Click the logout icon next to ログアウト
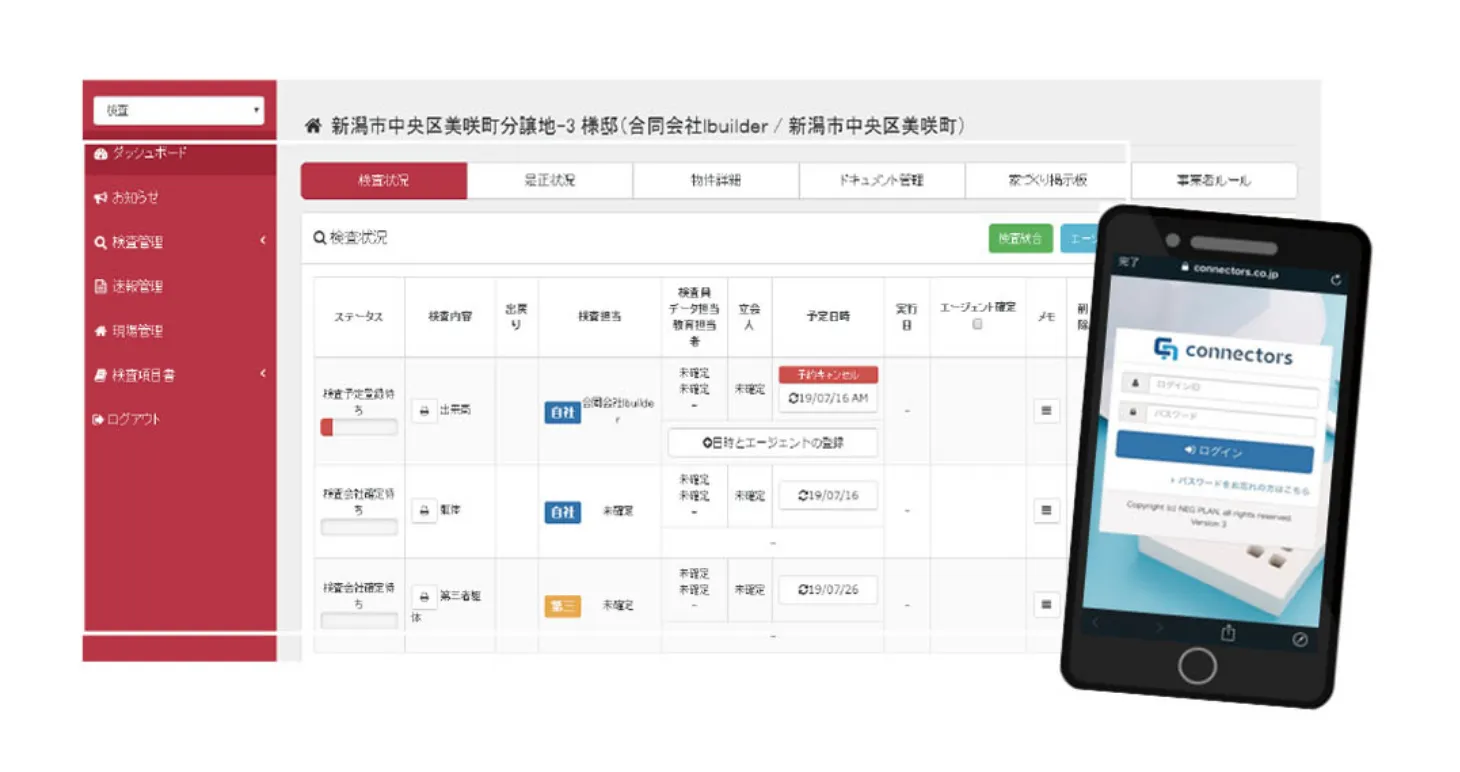Viewport: 1460px width, 772px height. click(x=97, y=420)
